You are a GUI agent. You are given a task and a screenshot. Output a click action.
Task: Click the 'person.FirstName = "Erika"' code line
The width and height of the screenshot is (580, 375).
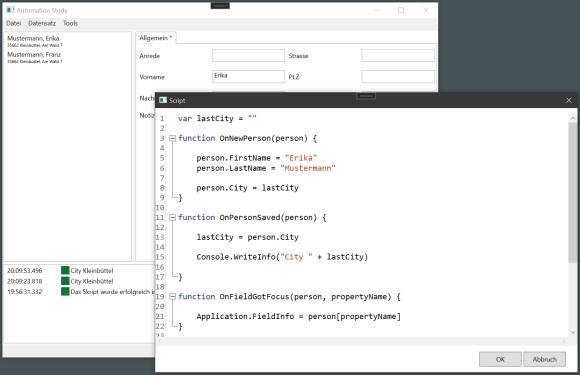click(257, 158)
